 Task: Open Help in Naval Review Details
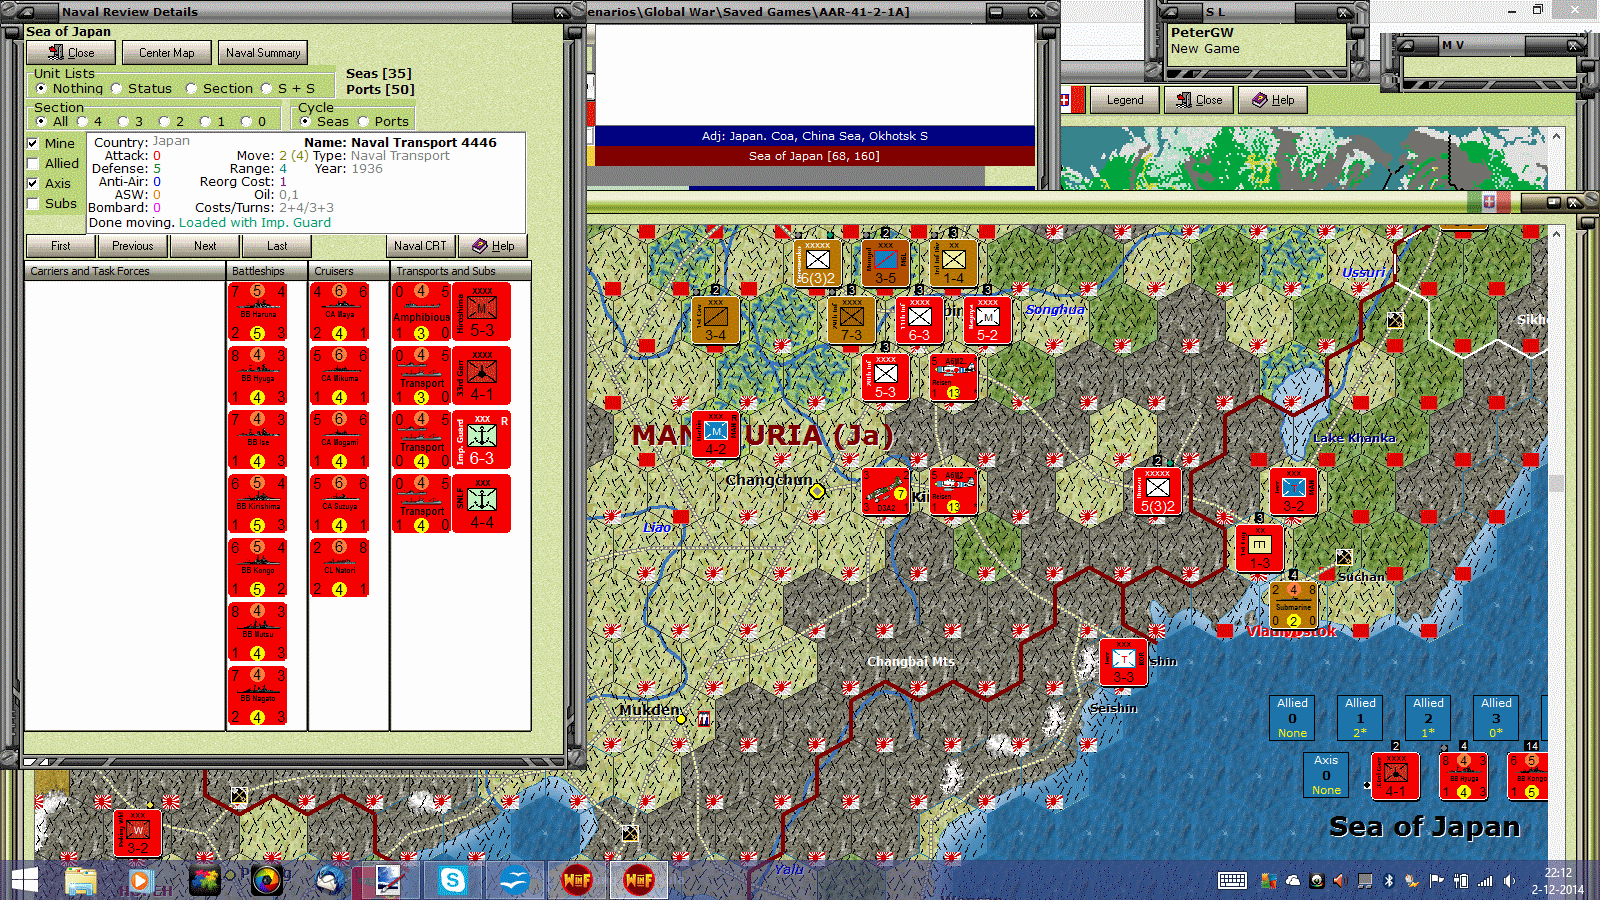(493, 246)
